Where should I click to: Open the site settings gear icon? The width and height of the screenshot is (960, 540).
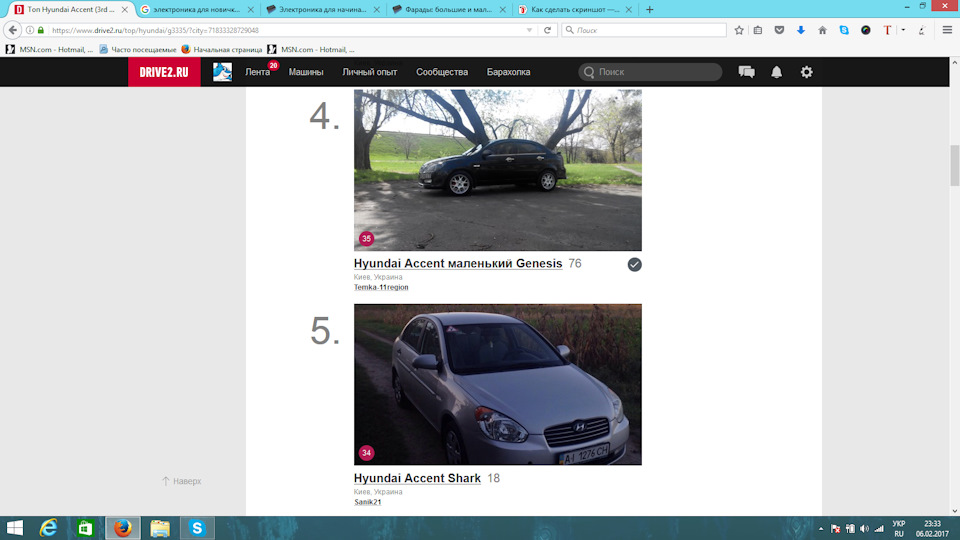click(x=806, y=72)
